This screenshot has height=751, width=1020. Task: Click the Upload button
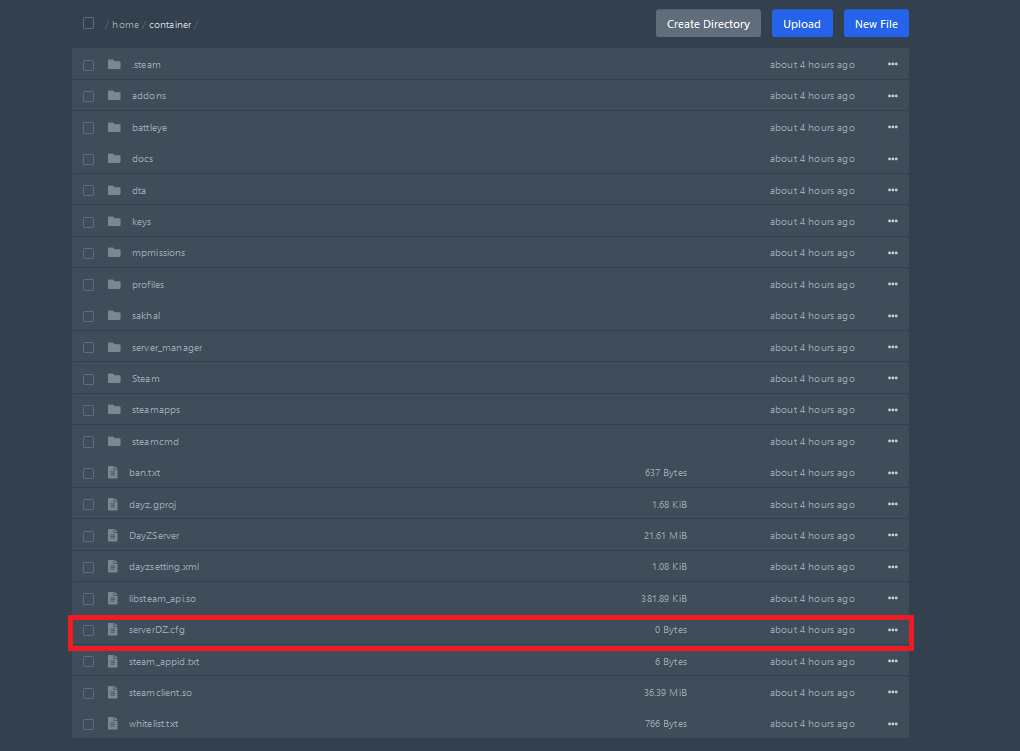coord(802,23)
